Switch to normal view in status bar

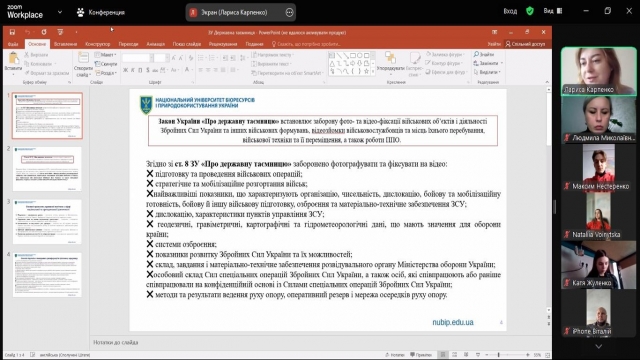443,355
